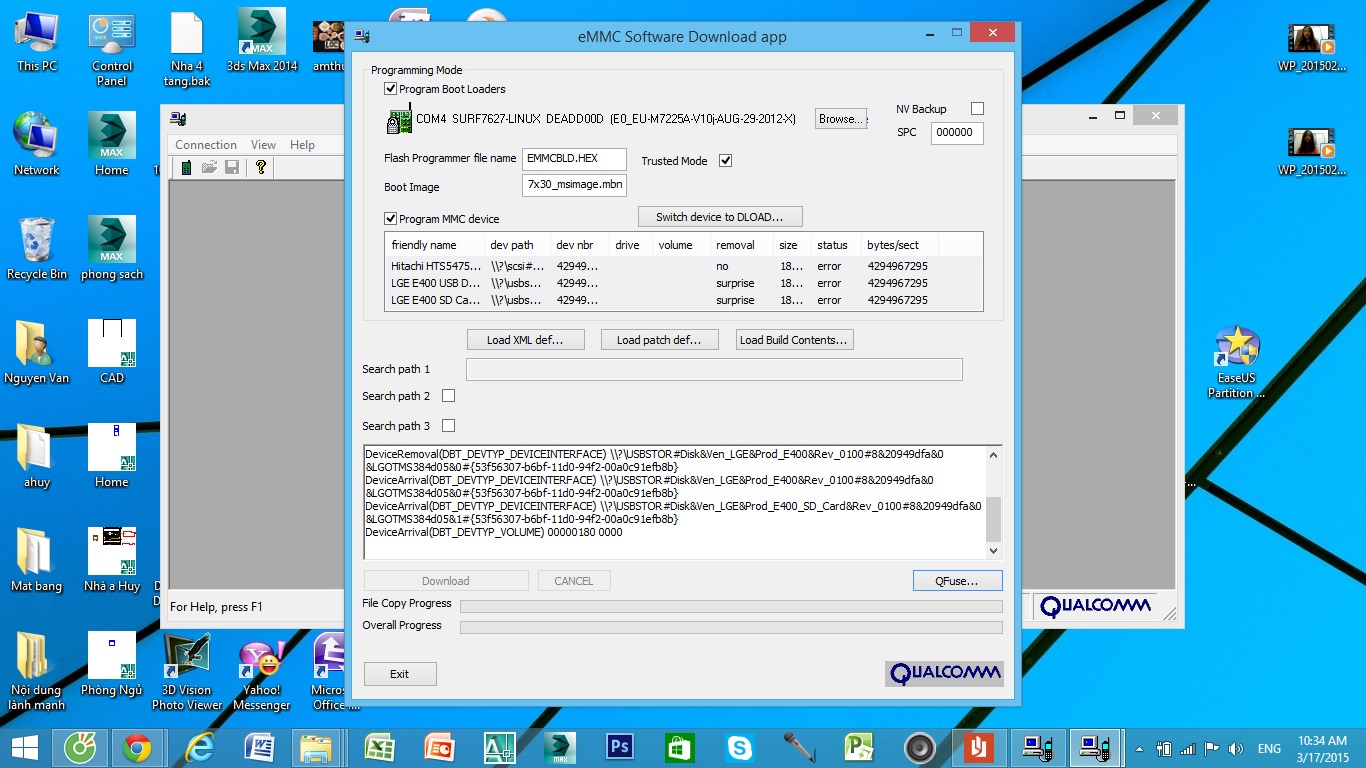Click the Browse... button
This screenshot has width=1366, height=768.
click(841, 119)
